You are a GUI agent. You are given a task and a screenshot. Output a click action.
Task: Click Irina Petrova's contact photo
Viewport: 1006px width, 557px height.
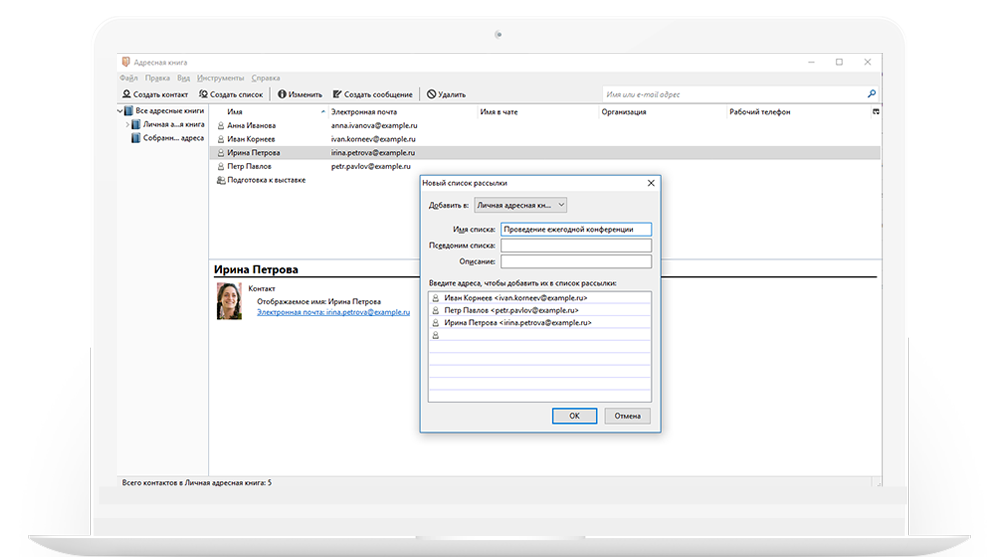click(229, 301)
